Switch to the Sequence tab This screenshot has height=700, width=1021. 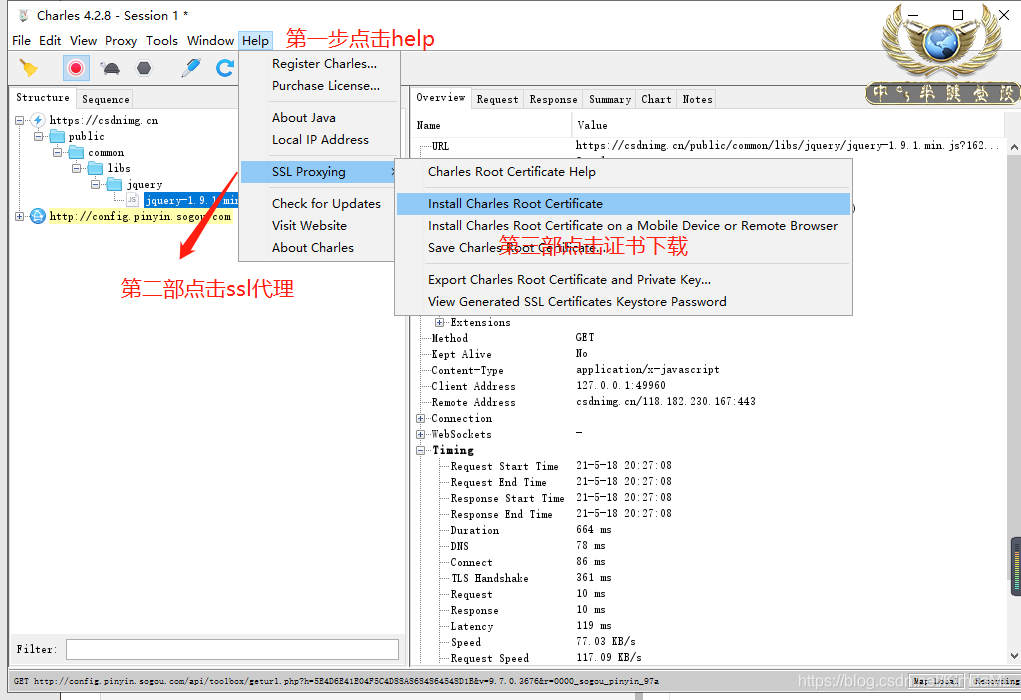point(105,99)
